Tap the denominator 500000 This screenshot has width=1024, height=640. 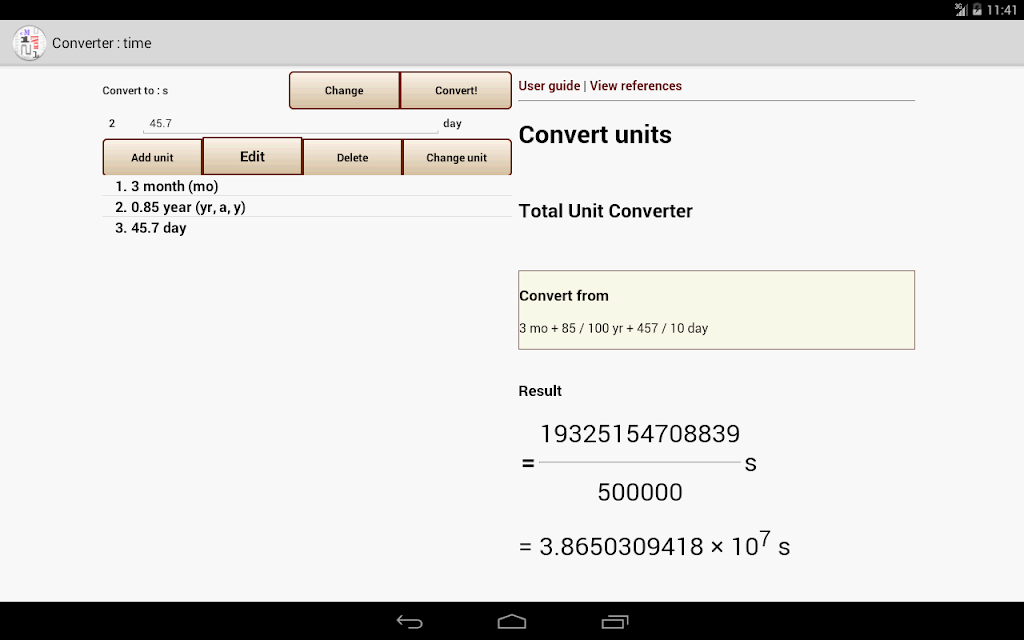640,492
